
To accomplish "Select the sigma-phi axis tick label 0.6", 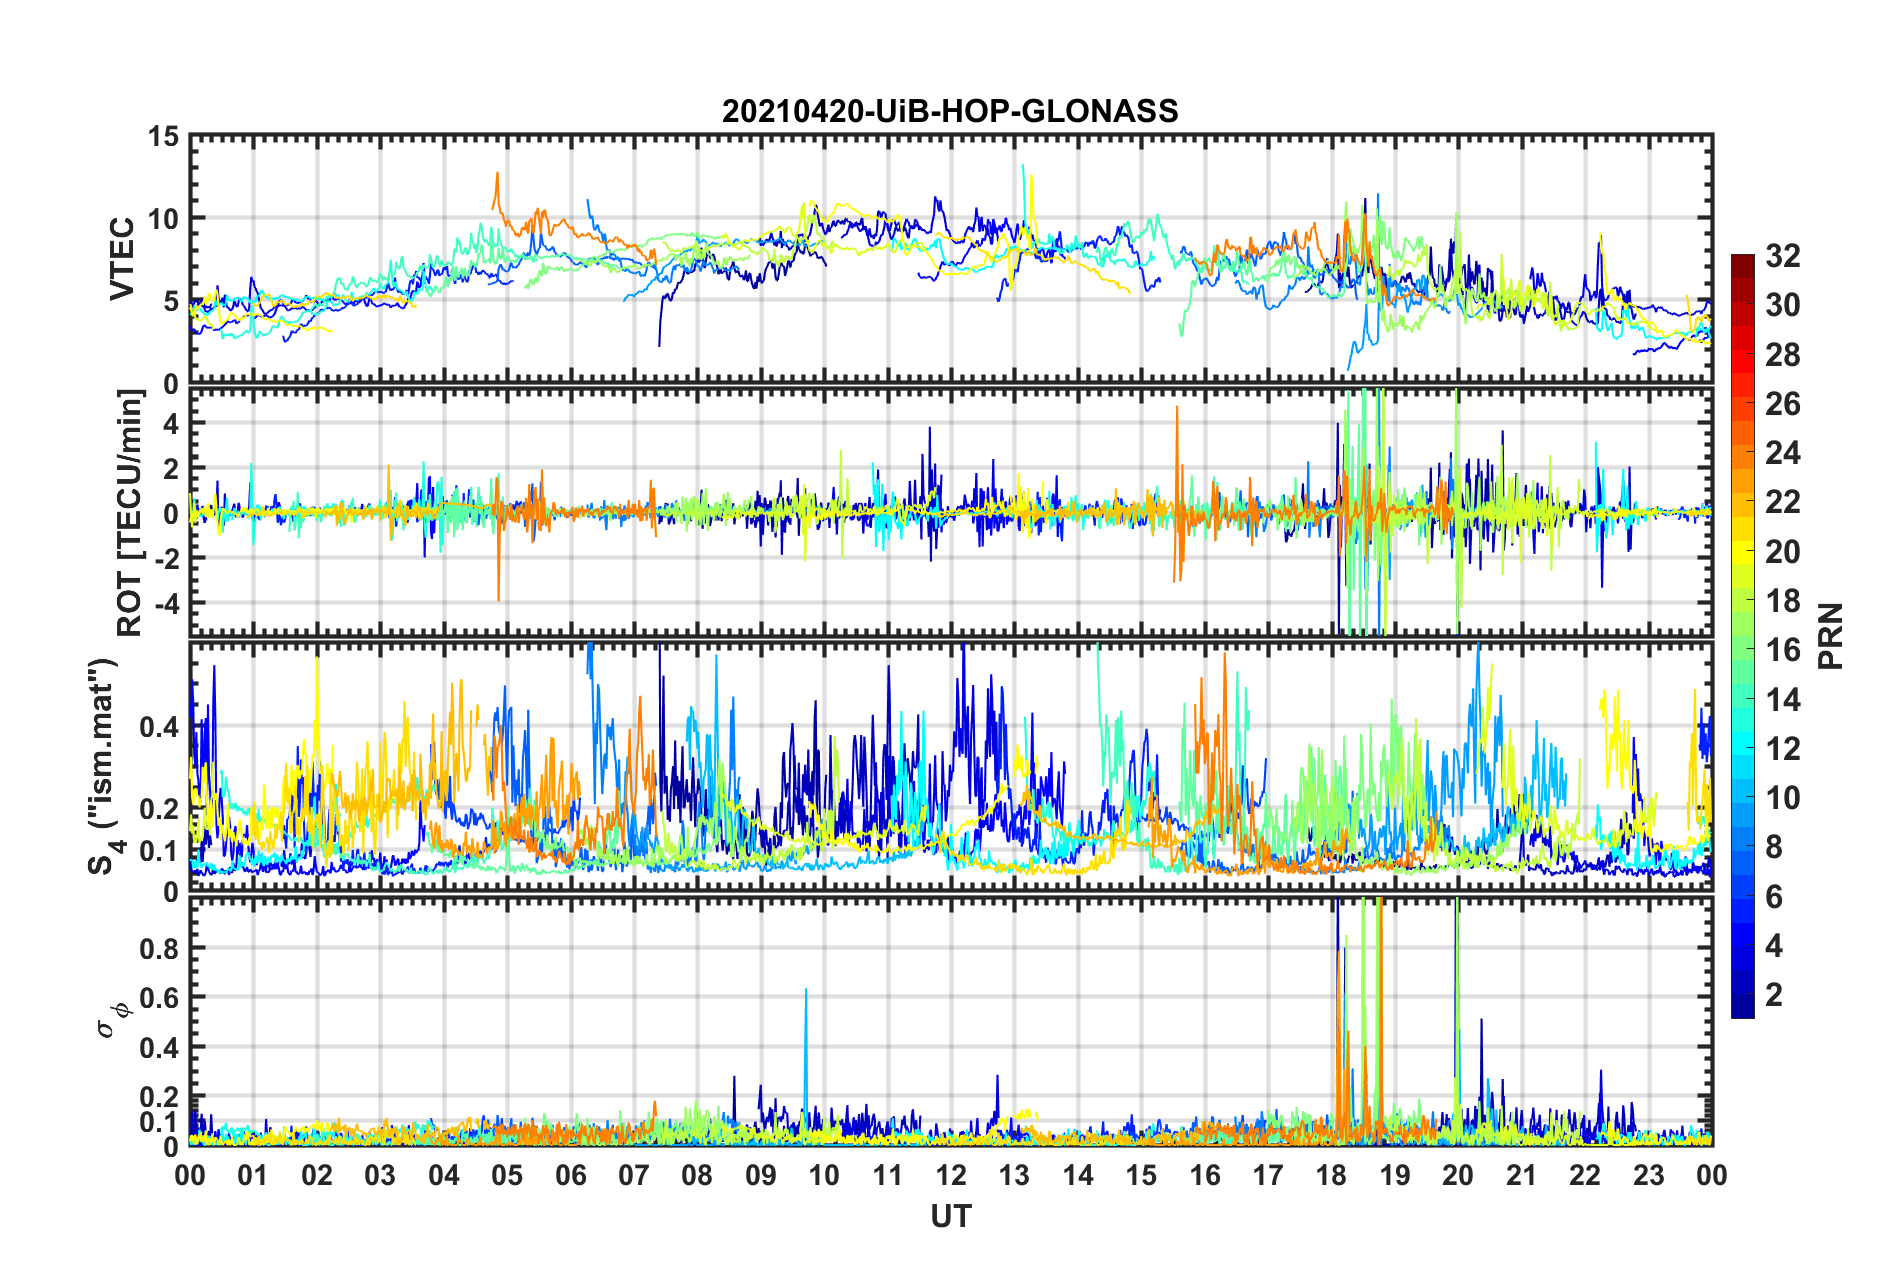I will click(x=159, y=998).
